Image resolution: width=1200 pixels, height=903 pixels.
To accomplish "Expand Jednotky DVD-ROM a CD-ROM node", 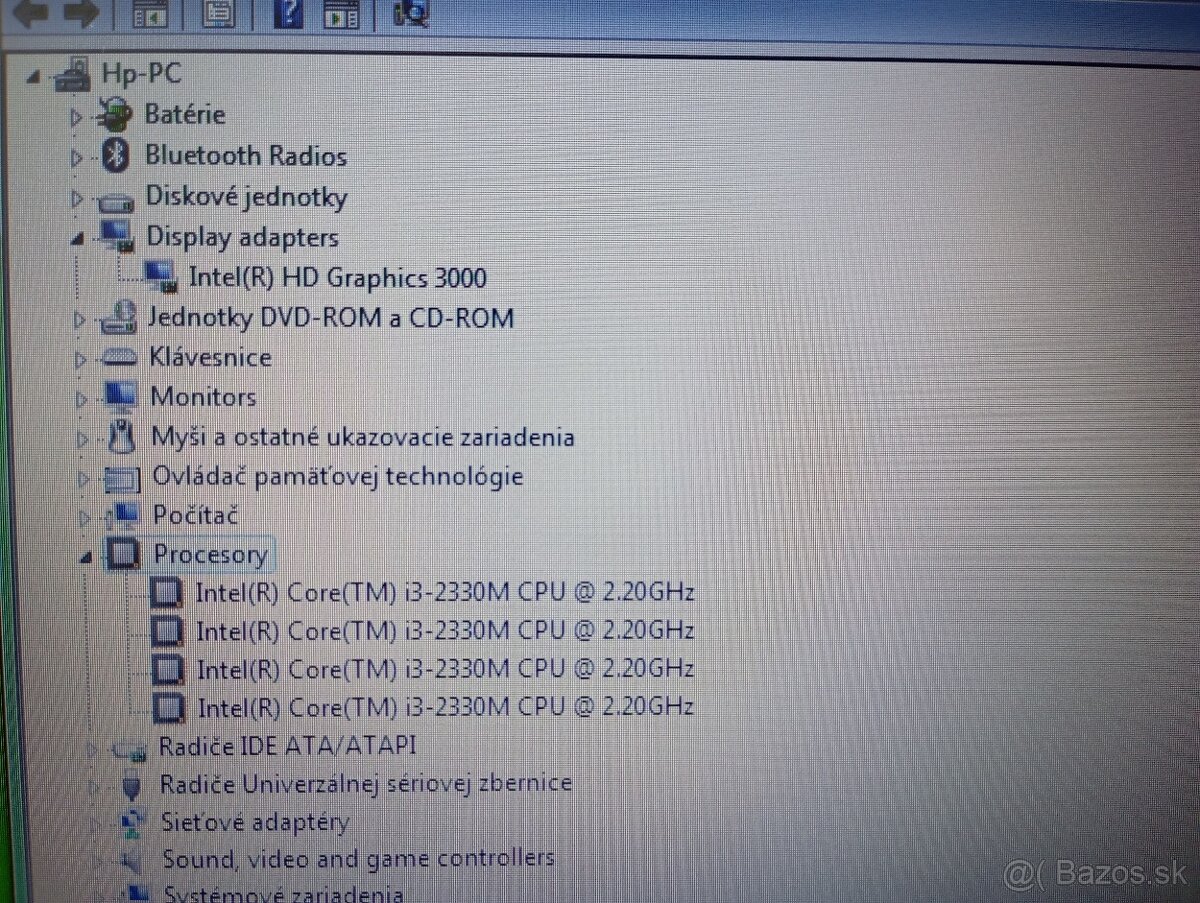I will pos(79,321).
